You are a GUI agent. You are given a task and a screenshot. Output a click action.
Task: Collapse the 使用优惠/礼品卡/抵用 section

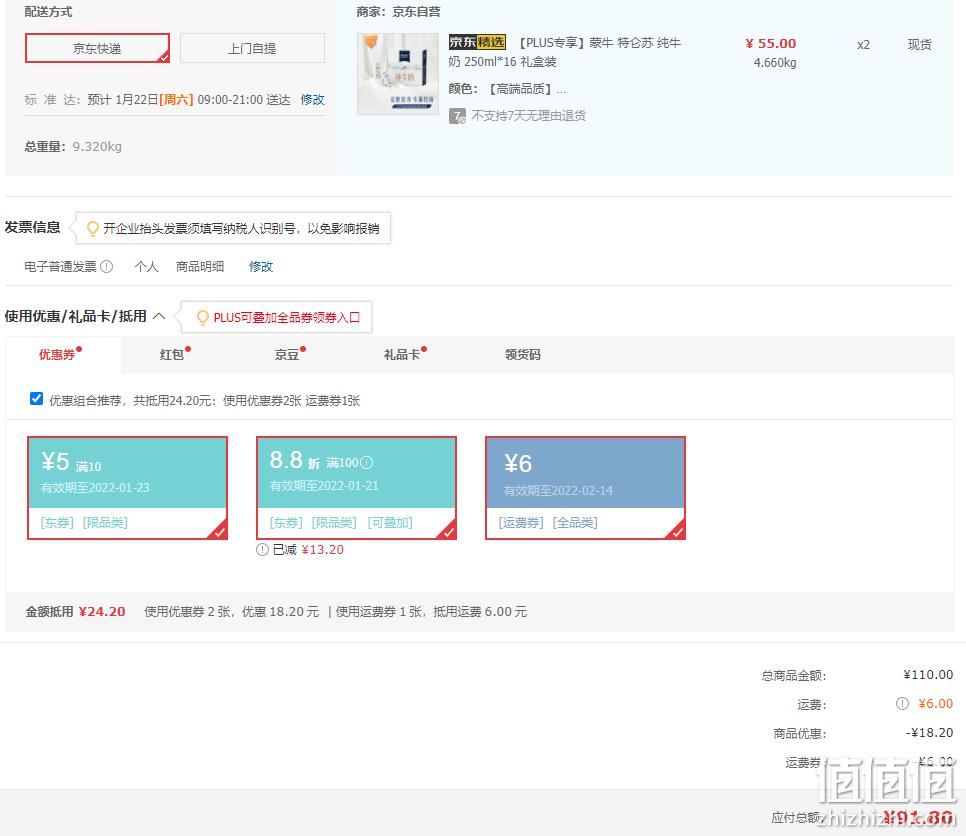159,316
